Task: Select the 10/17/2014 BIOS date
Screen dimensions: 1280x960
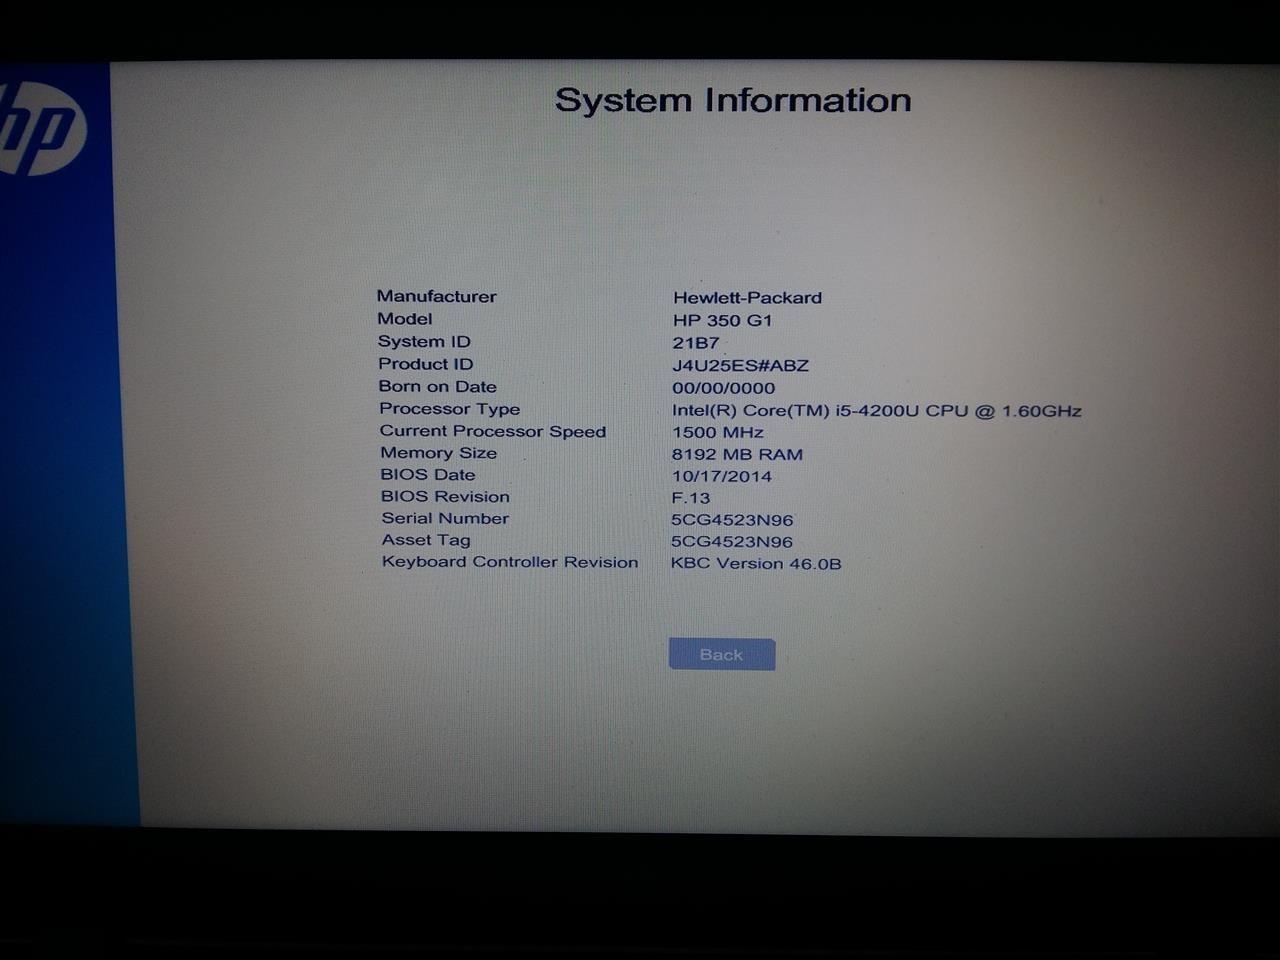Action: (721, 476)
